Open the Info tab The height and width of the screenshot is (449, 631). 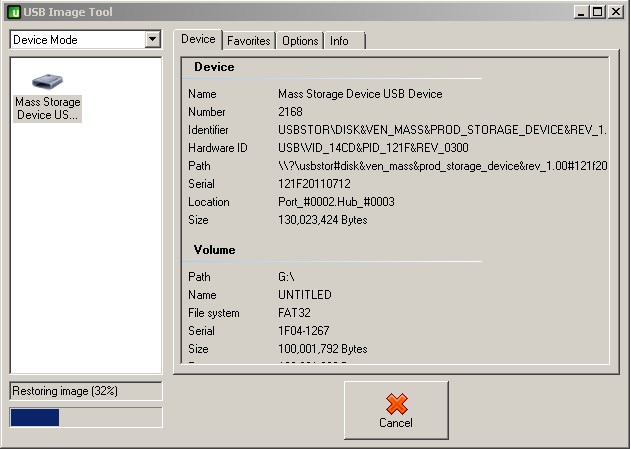point(344,41)
